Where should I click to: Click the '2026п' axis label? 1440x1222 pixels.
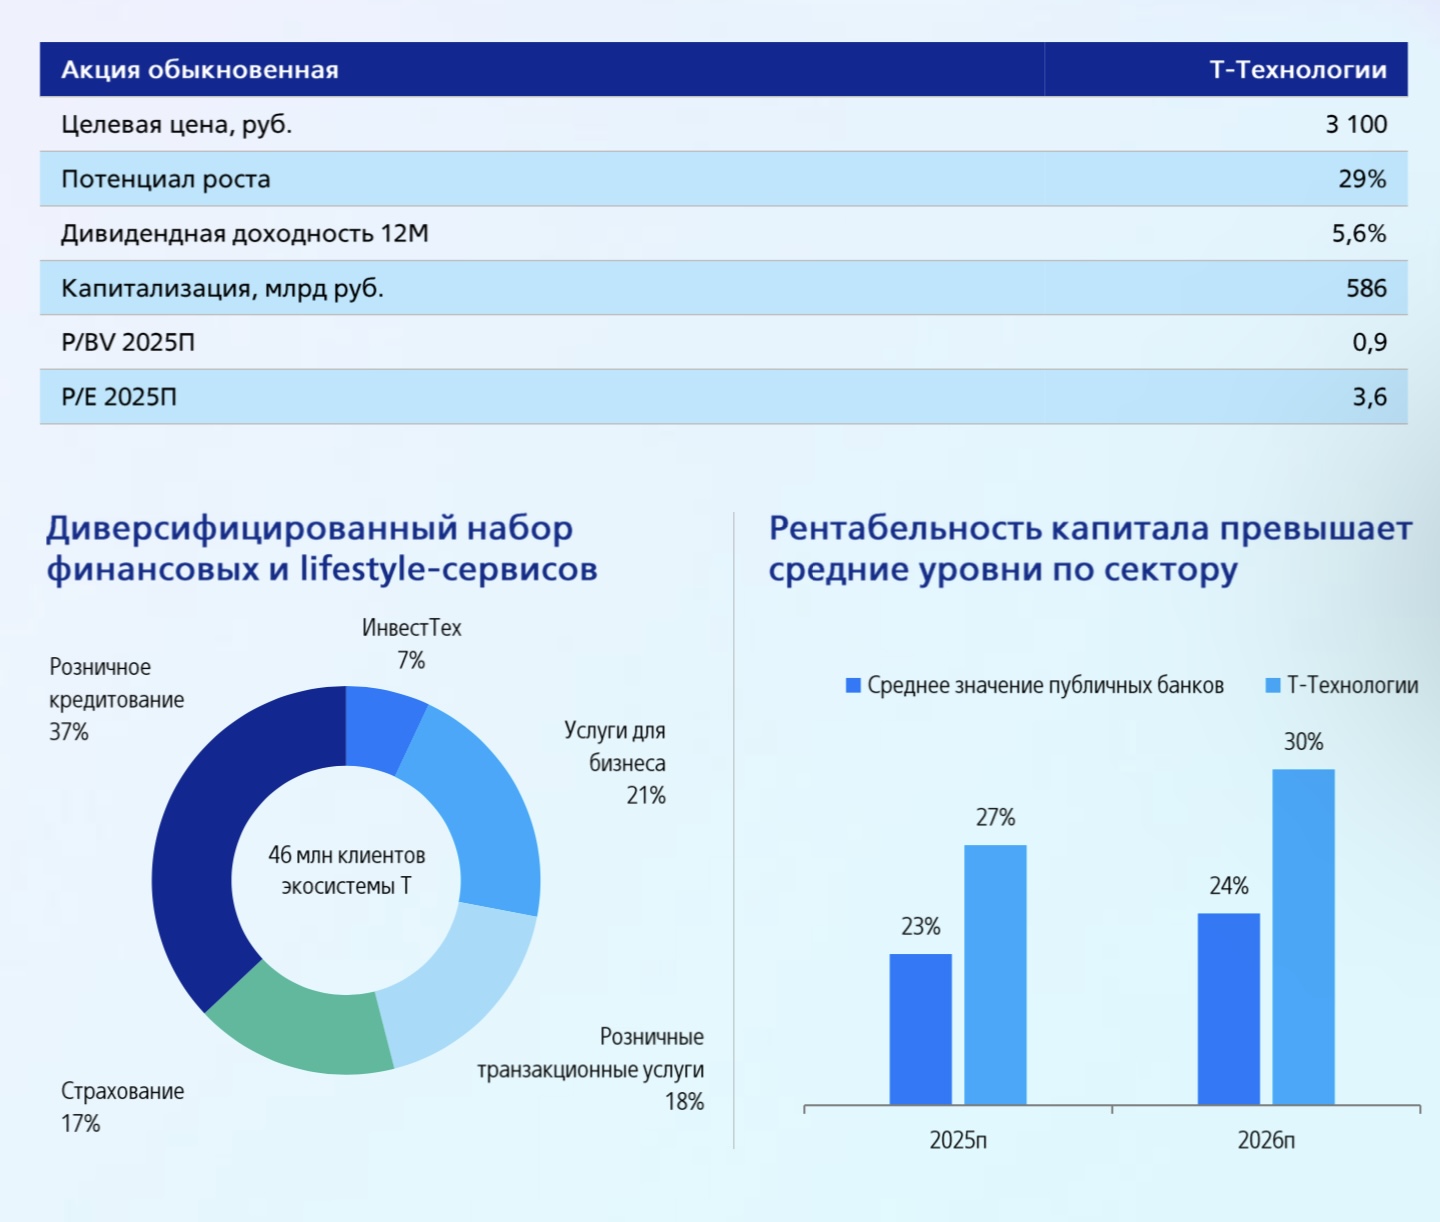(x=1266, y=1140)
